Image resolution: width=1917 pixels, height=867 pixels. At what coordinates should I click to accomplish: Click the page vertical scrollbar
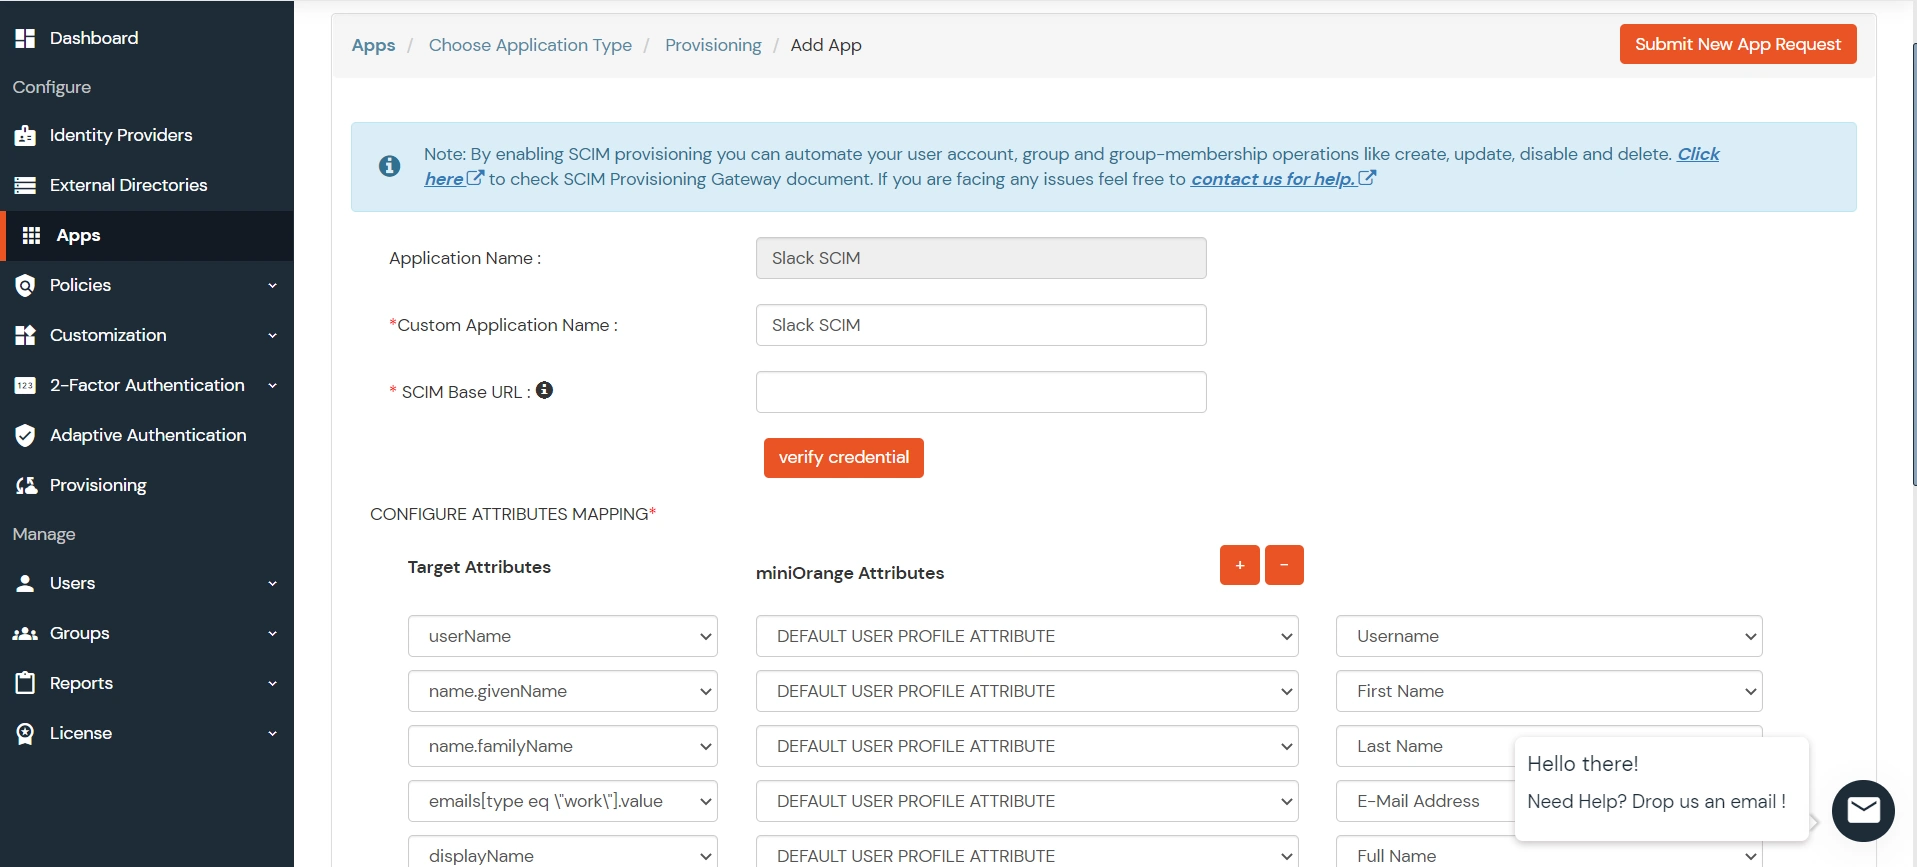coord(1913,265)
